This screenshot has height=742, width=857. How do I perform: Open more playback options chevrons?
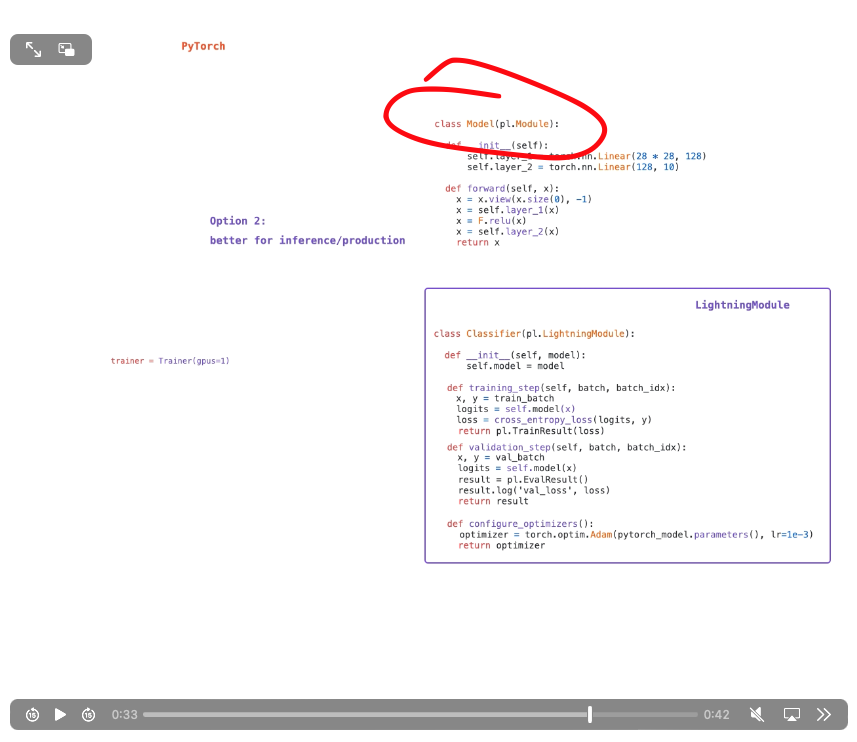(x=824, y=714)
